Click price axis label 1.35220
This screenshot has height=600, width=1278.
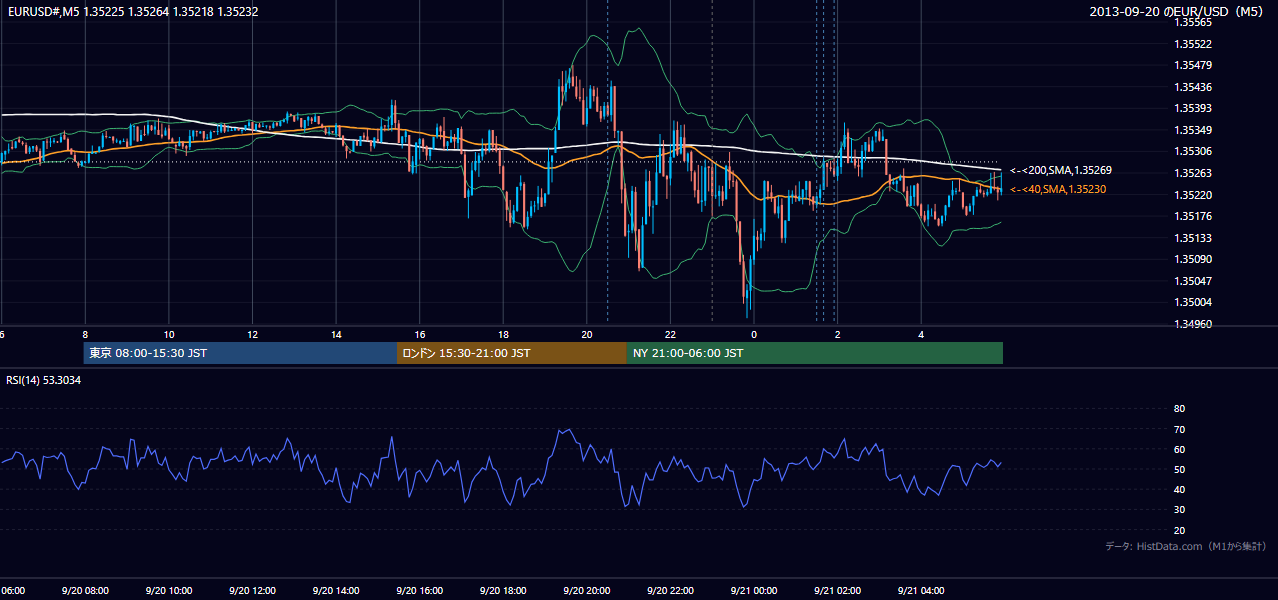pyautogui.click(x=1192, y=195)
